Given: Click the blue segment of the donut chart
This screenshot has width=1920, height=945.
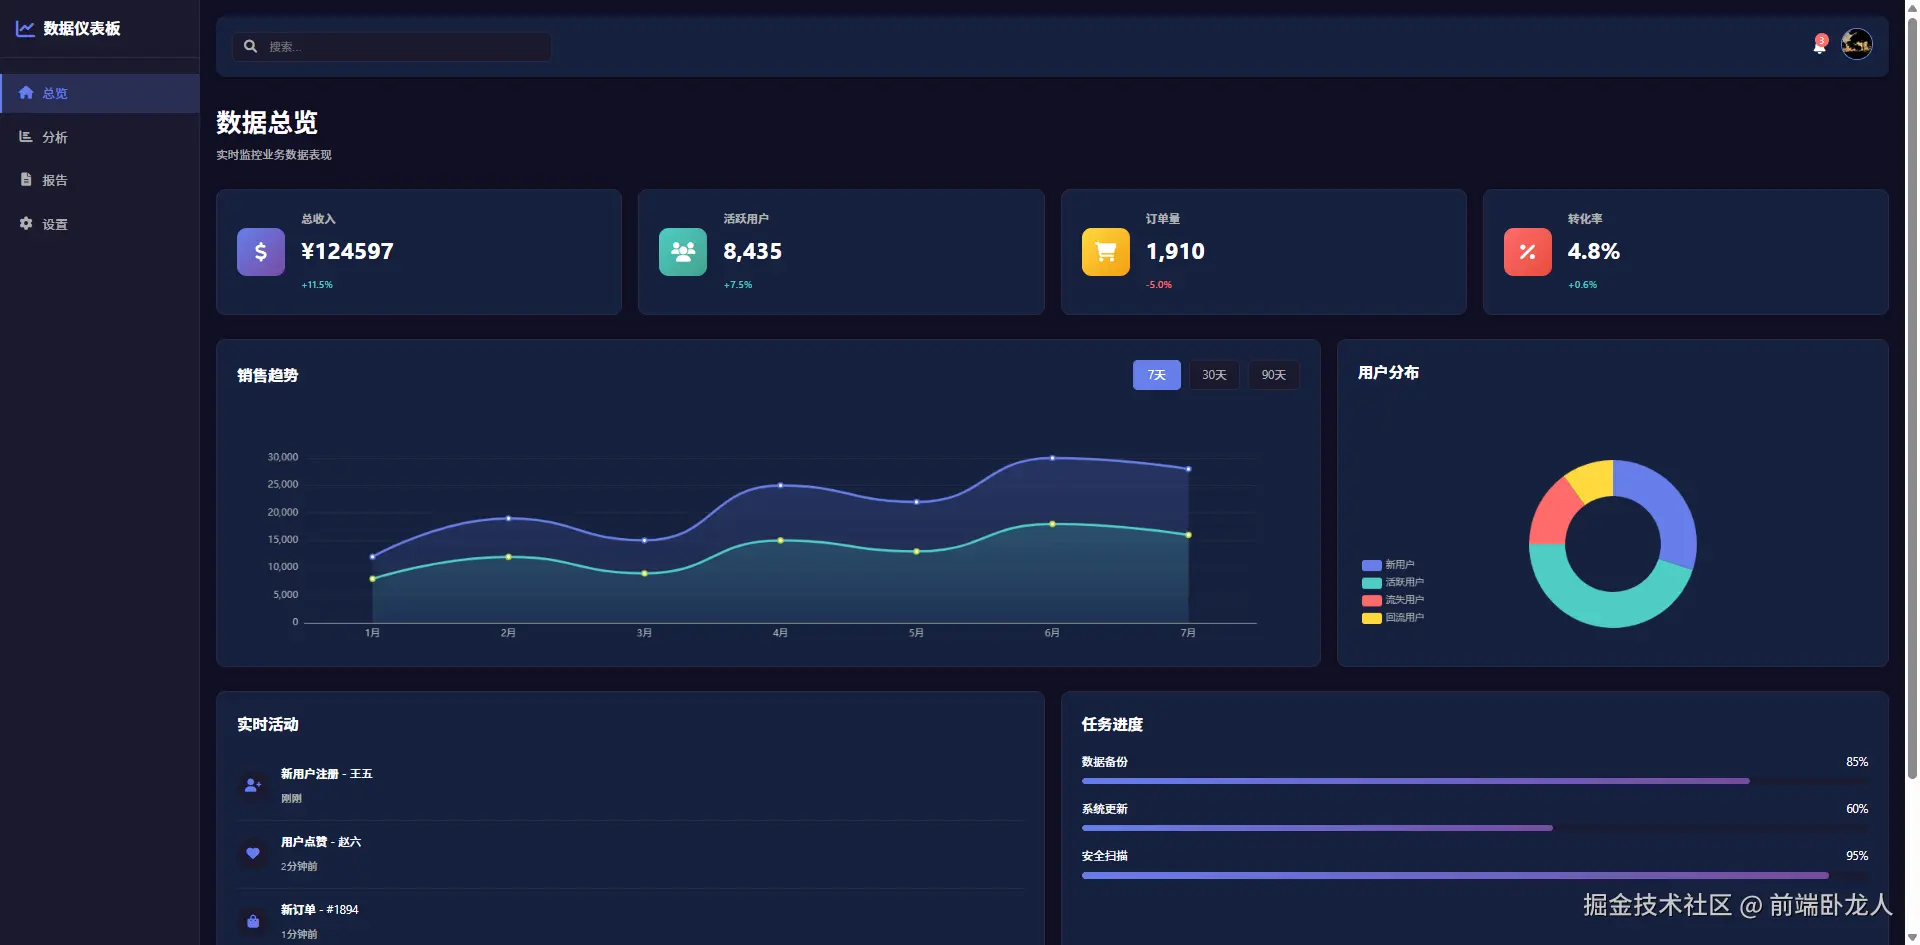Looking at the screenshot, I should click(x=1667, y=510).
